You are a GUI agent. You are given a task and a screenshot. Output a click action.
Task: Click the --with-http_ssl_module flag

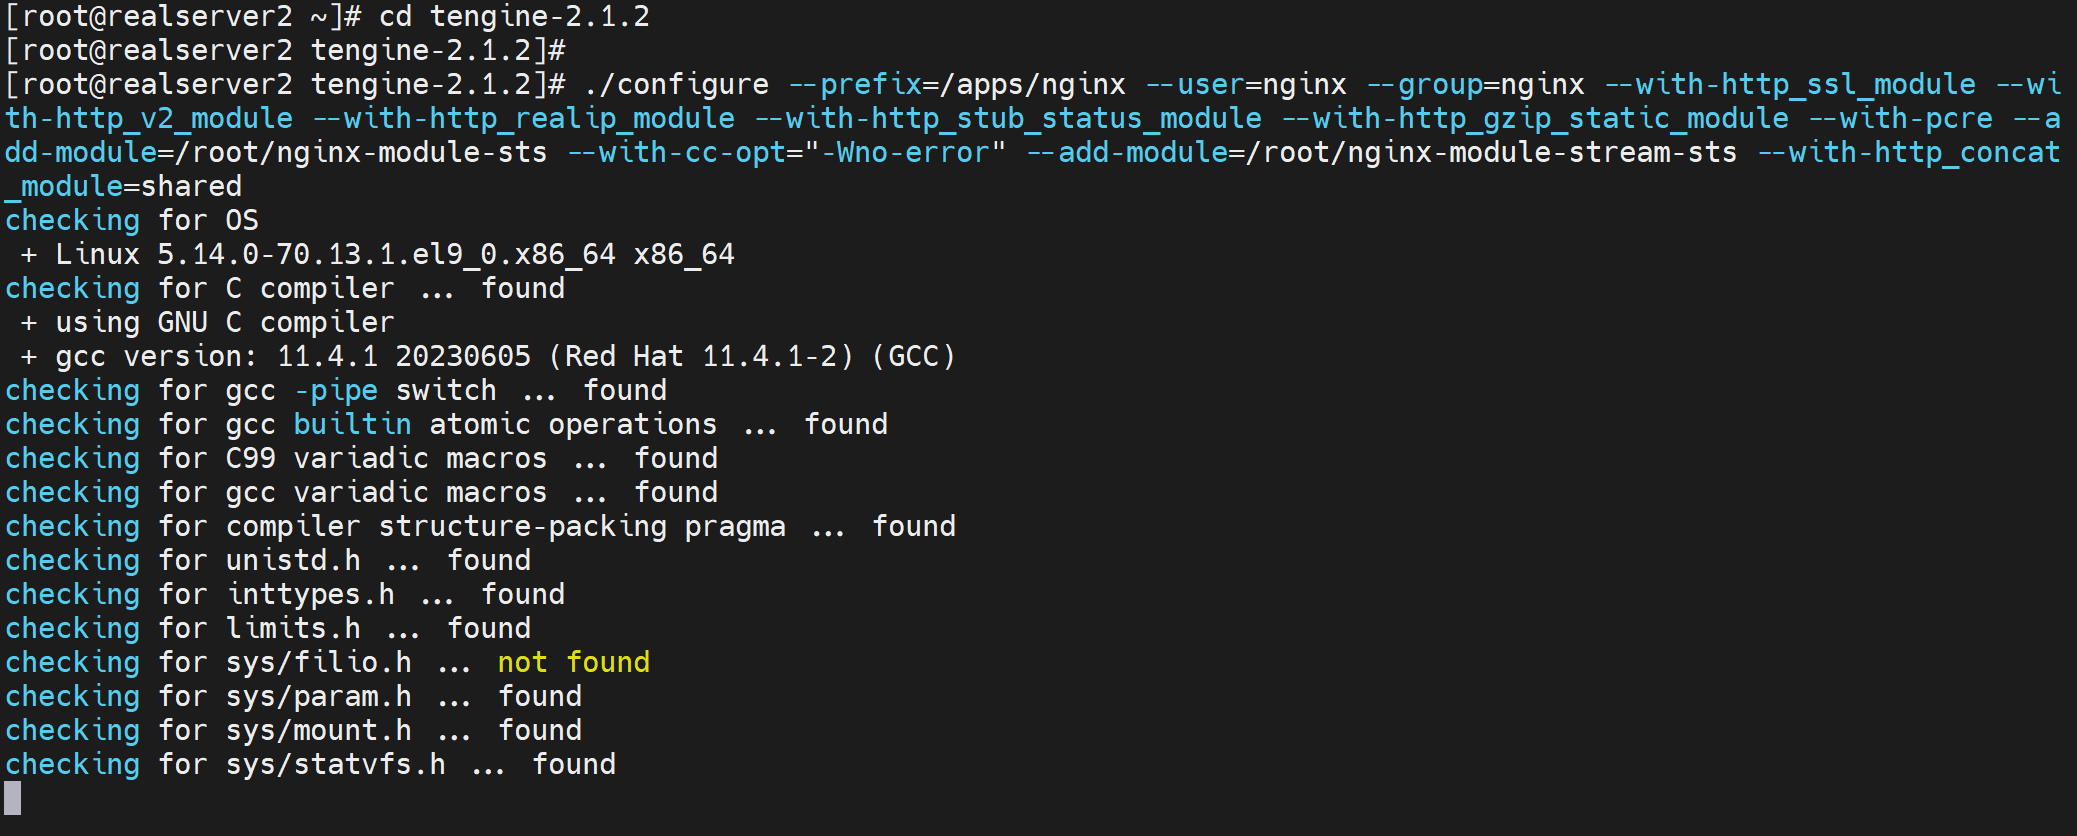[x=1790, y=84]
